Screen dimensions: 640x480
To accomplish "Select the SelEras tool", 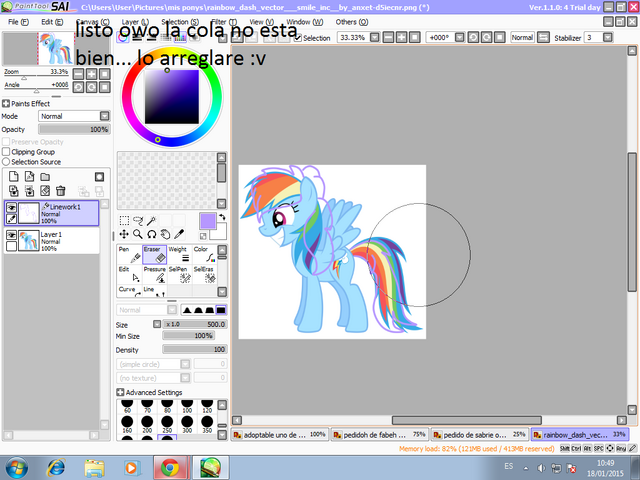I will click(x=204, y=275).
